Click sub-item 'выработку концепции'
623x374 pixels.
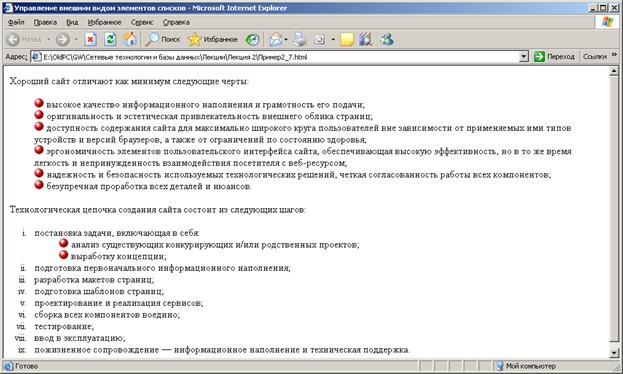point(118,256)
